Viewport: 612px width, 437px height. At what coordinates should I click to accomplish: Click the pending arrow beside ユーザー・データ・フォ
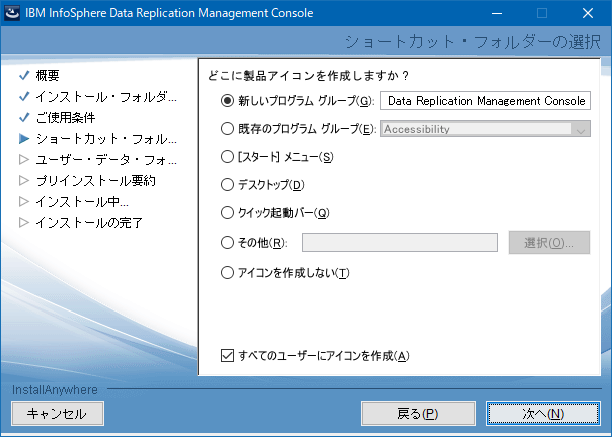pos(24,159)
